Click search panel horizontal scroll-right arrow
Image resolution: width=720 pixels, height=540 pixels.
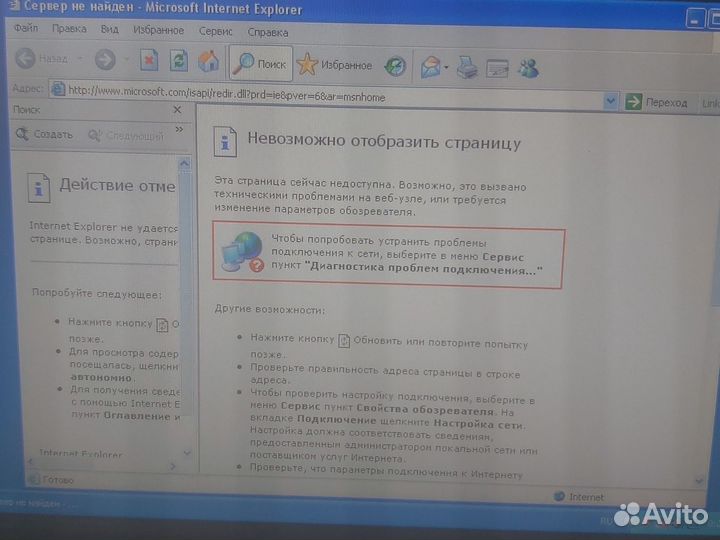coord(173,466)
